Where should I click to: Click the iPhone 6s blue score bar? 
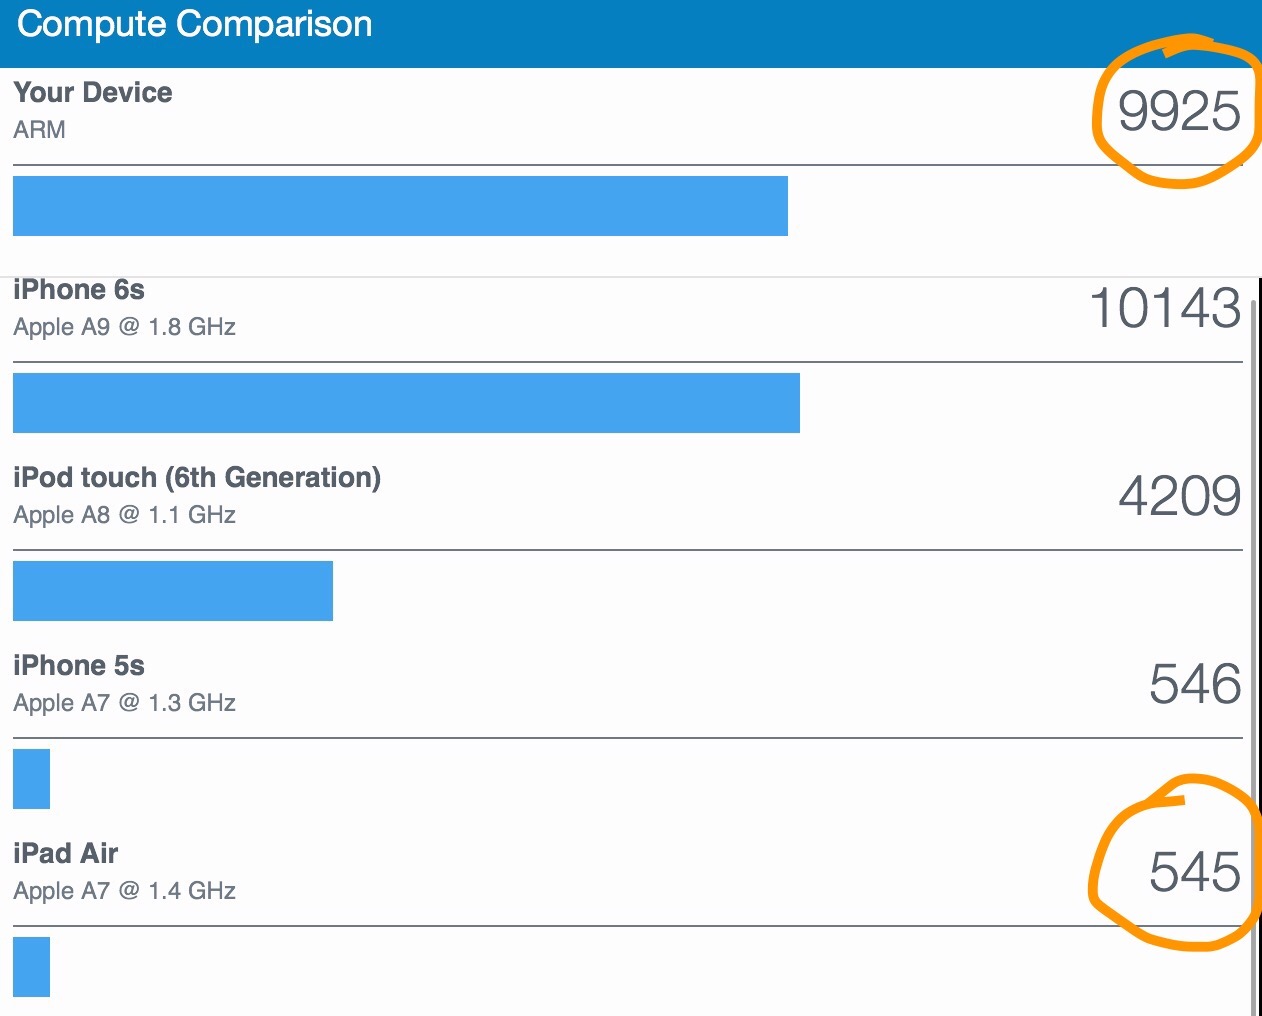(x=406, y=403)
